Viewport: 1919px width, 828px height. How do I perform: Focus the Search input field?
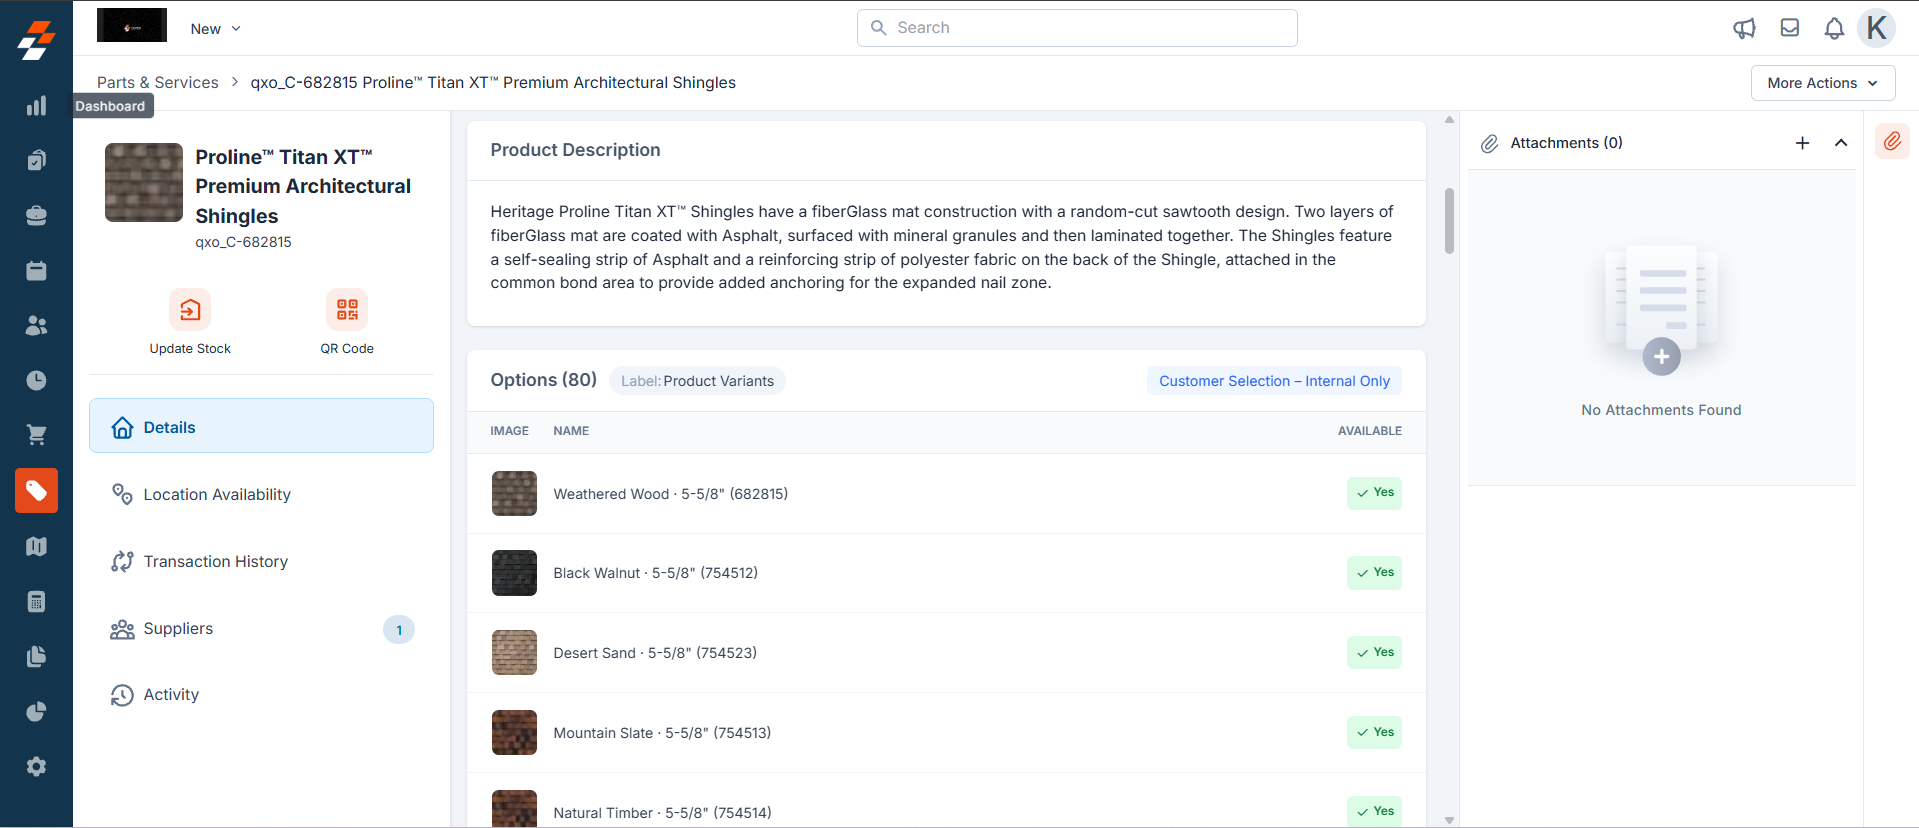1077,28
